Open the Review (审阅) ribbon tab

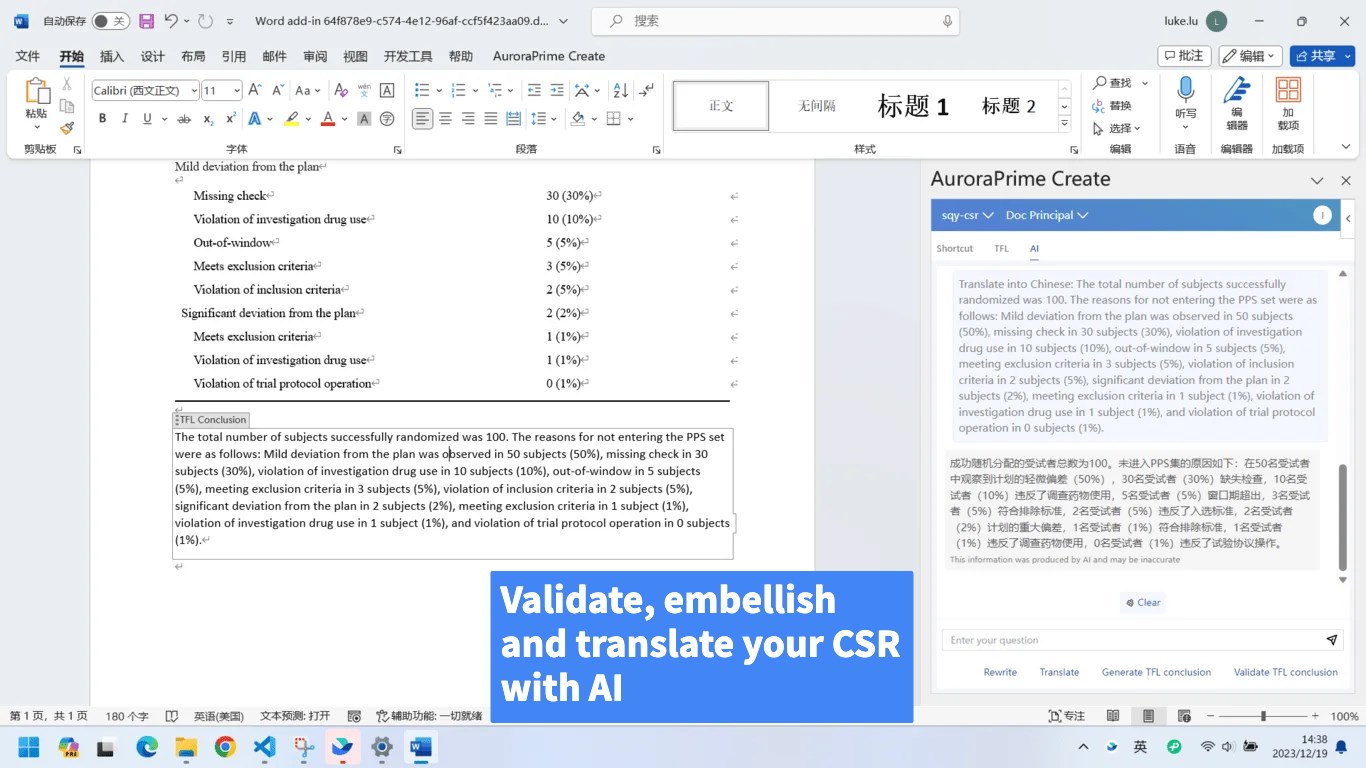click(315, 56)
